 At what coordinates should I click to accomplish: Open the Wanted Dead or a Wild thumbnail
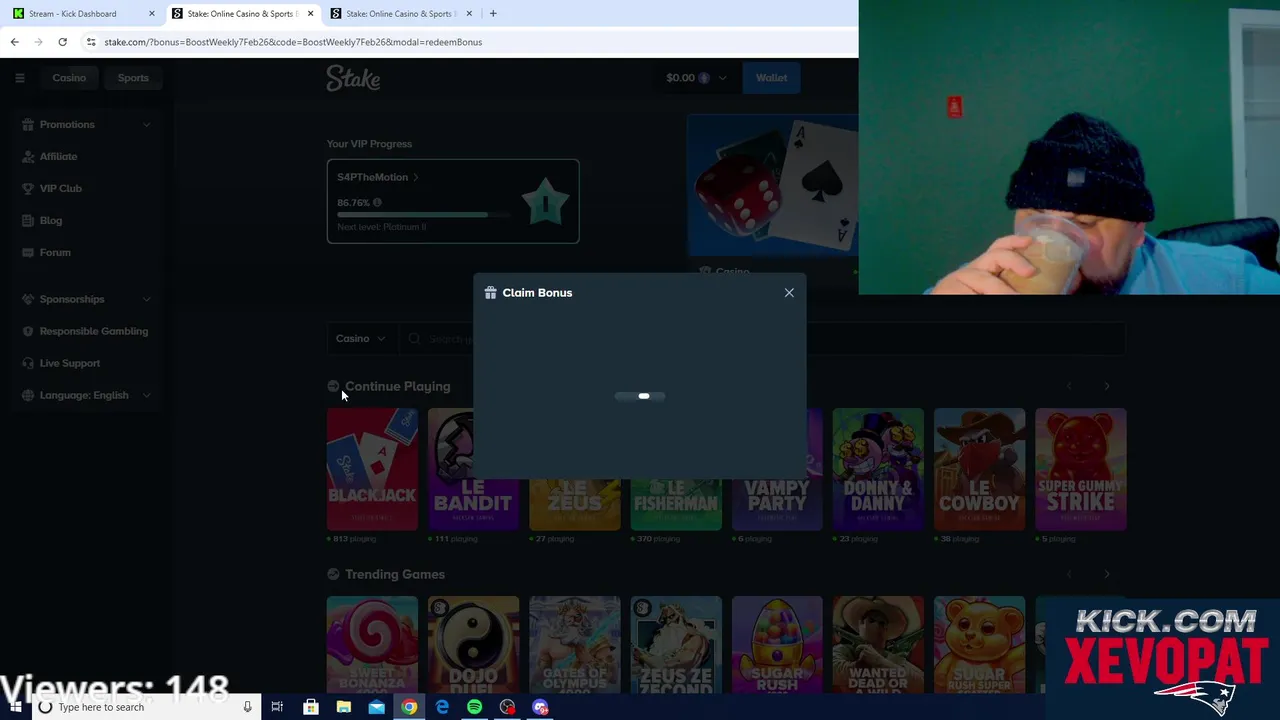(878, 644)
